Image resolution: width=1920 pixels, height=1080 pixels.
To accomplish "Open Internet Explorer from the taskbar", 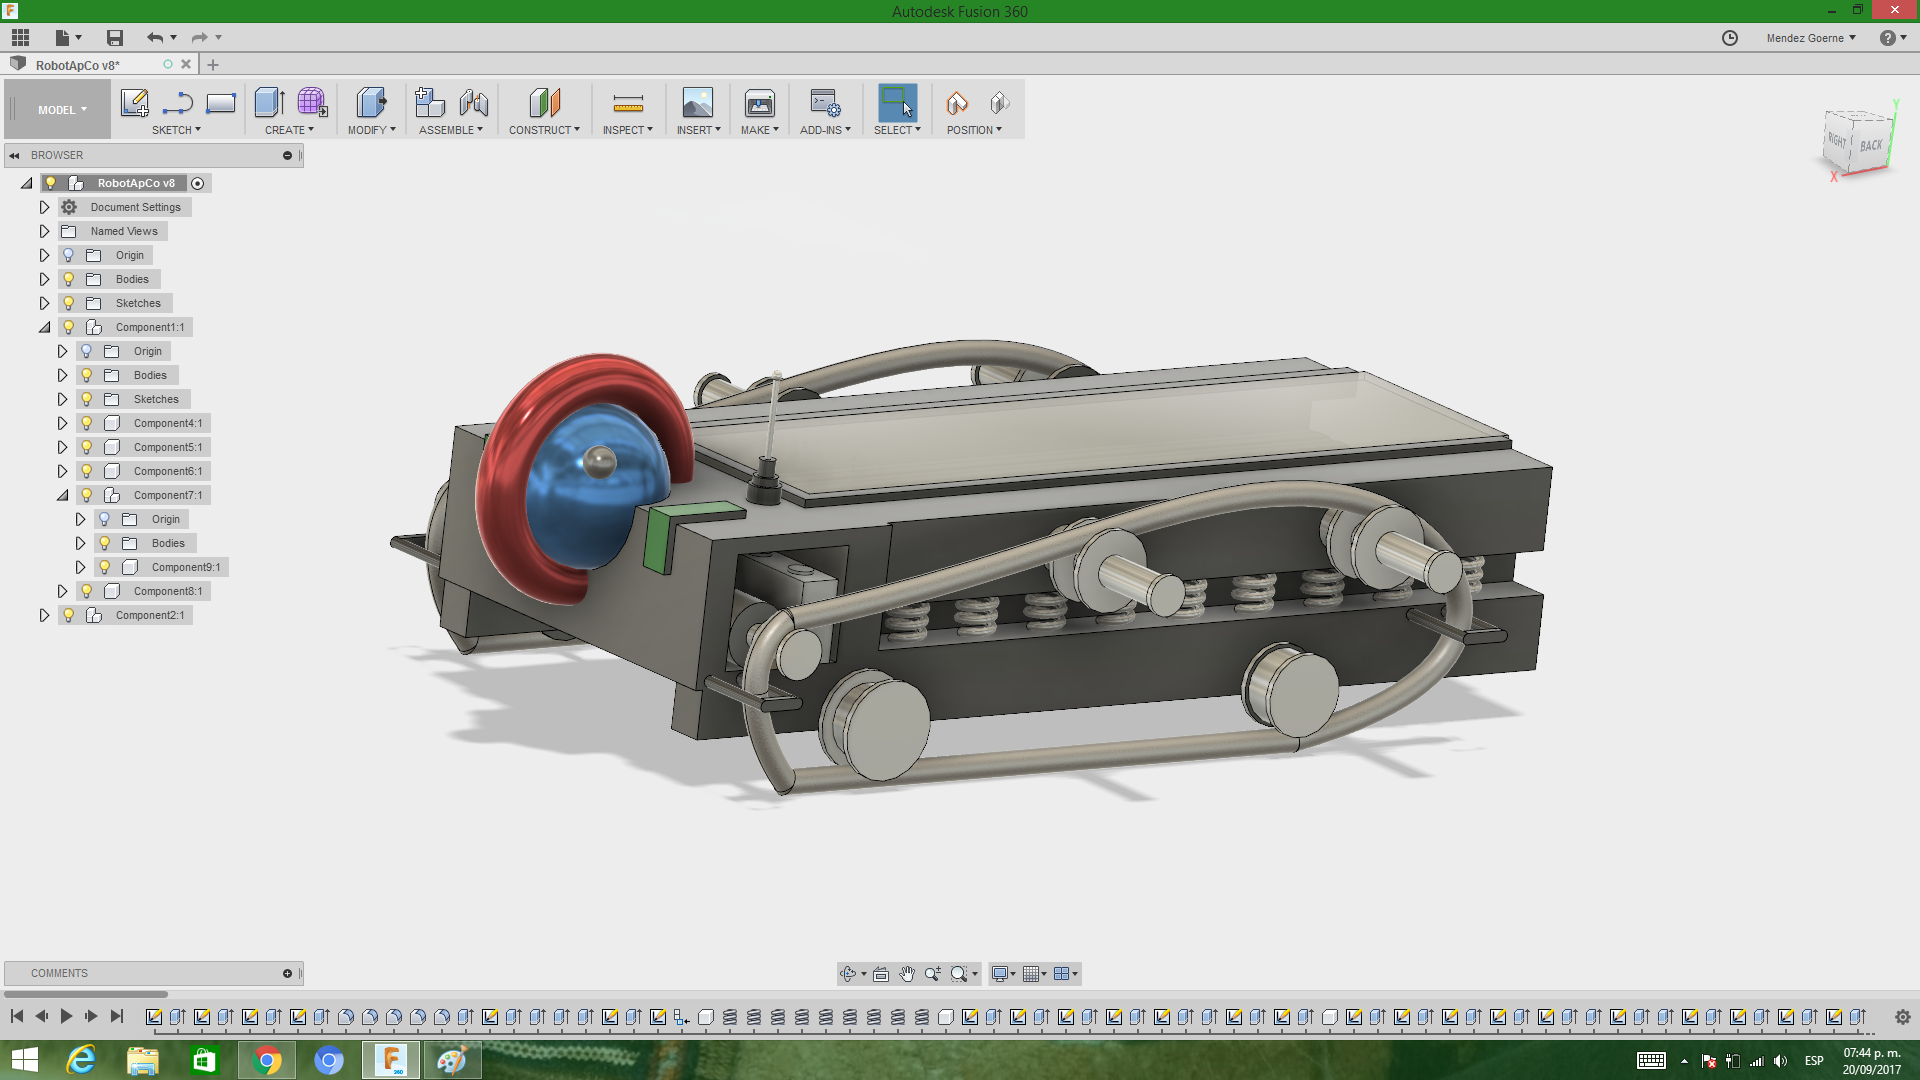I will [x=81, y=1060].
